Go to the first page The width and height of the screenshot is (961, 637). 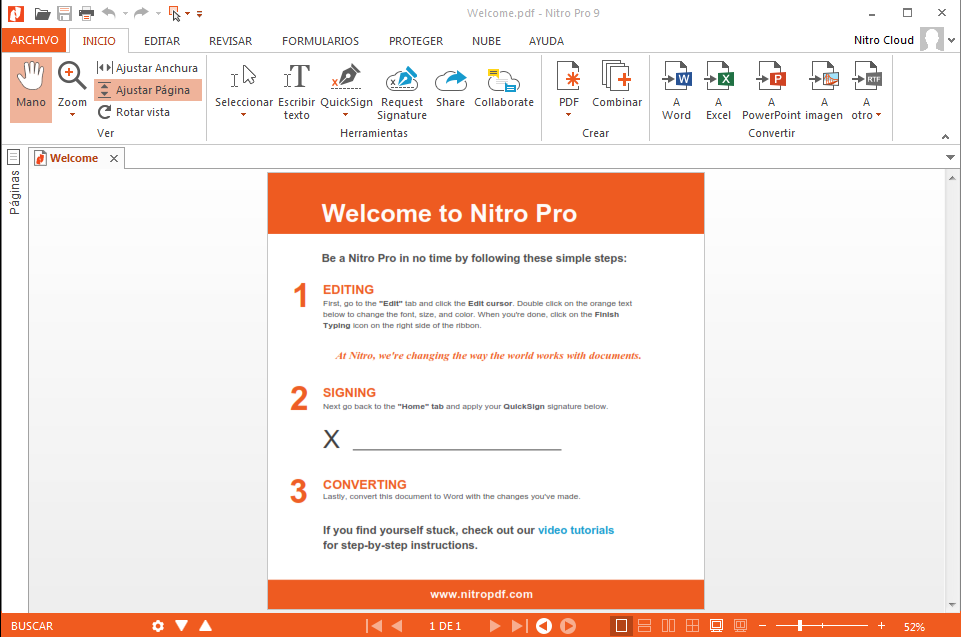374,626
